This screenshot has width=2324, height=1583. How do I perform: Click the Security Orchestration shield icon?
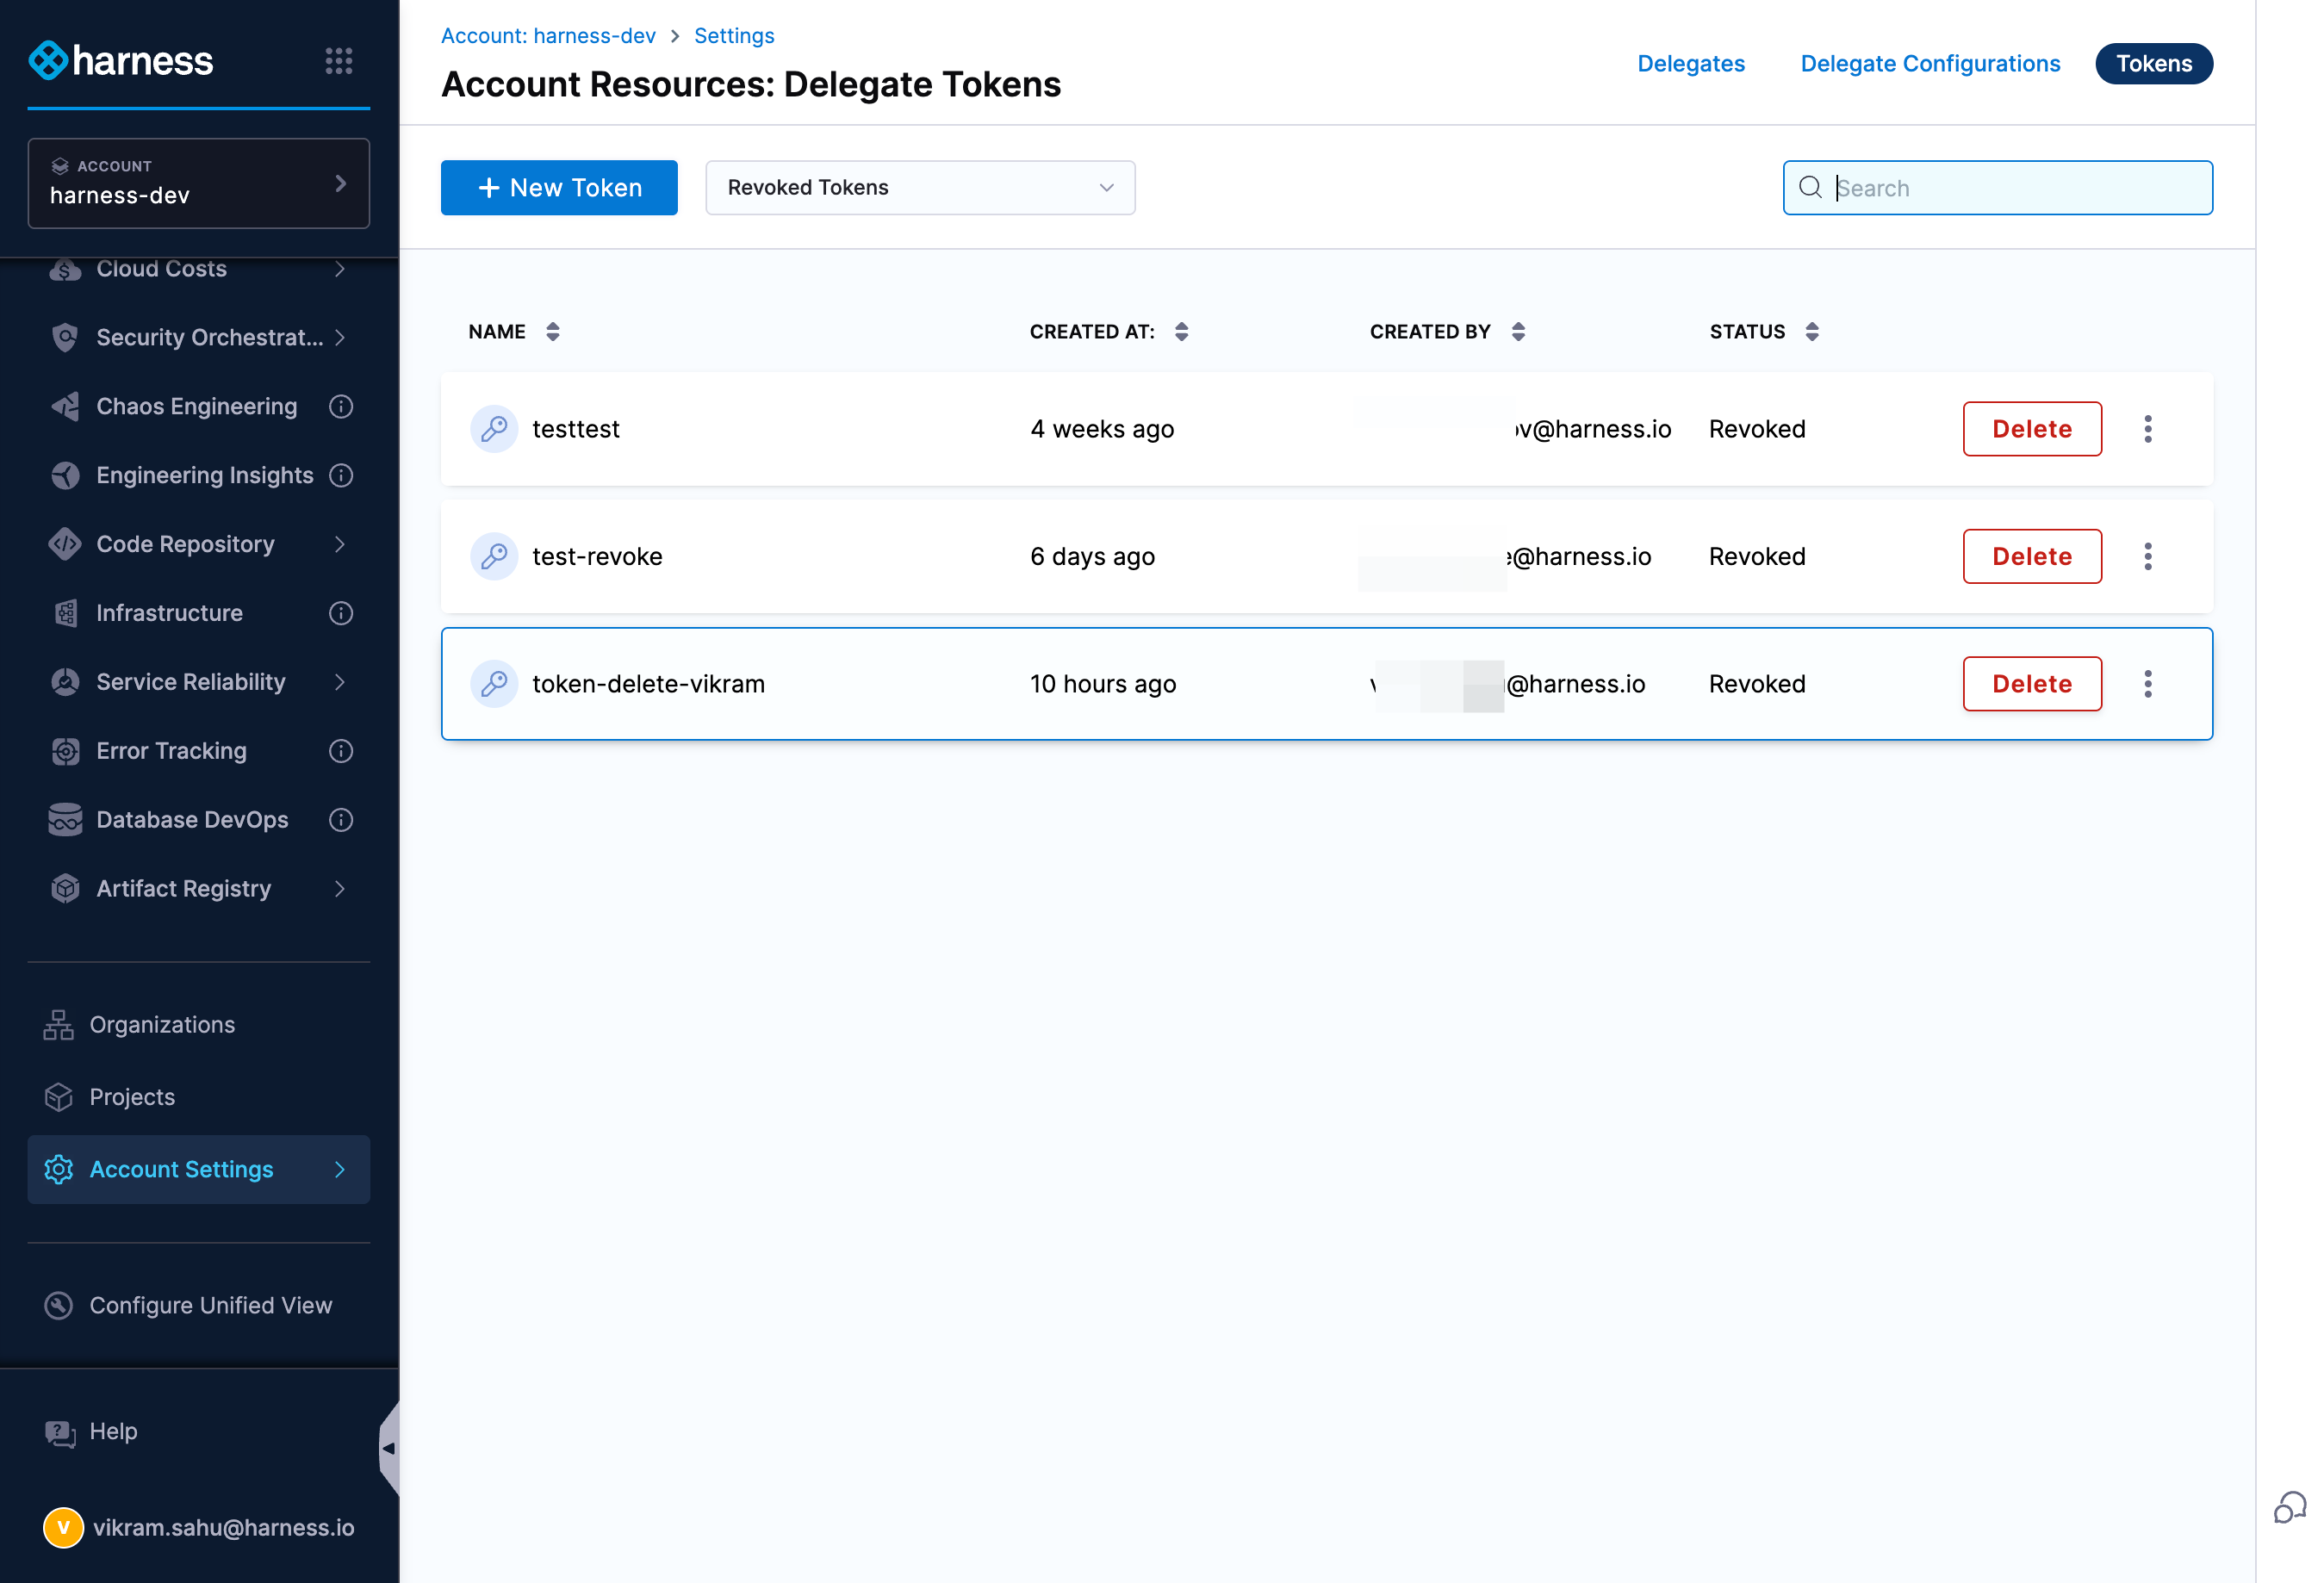65,338
